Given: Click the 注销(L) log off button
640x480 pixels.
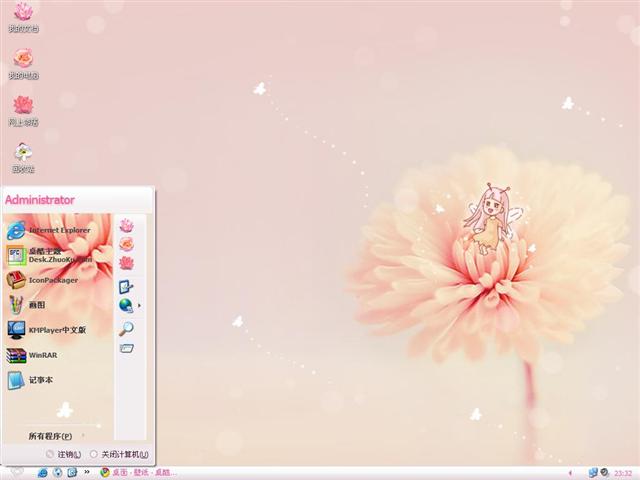Looking at the screenshot, I should [x=63, y=454].
